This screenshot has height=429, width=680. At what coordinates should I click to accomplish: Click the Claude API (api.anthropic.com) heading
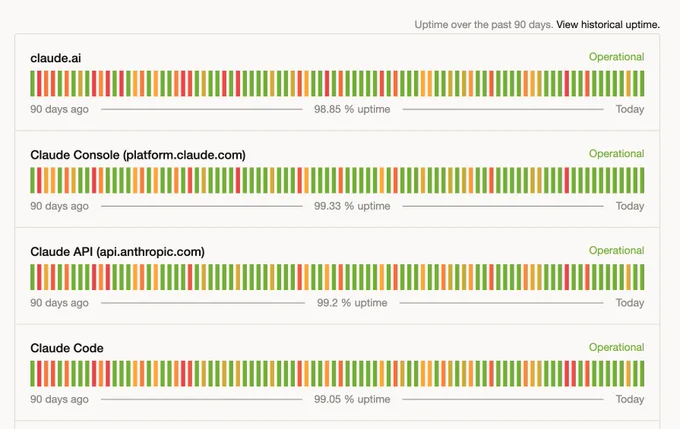[x=118, y=252]
